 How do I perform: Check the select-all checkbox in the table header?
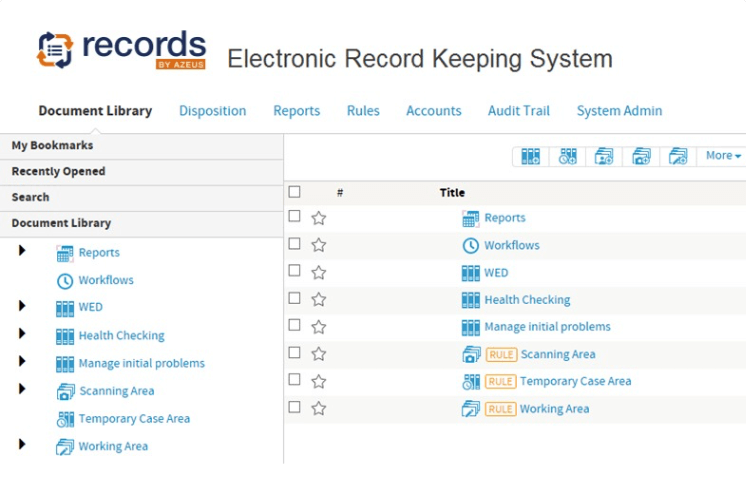(294, 192)
